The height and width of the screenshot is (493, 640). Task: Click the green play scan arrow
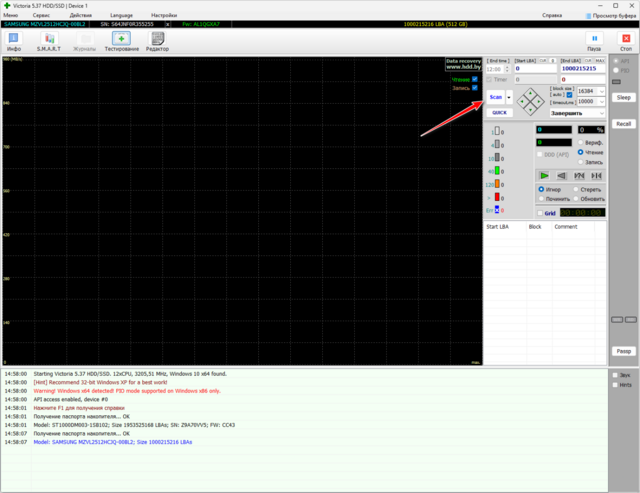544,175
